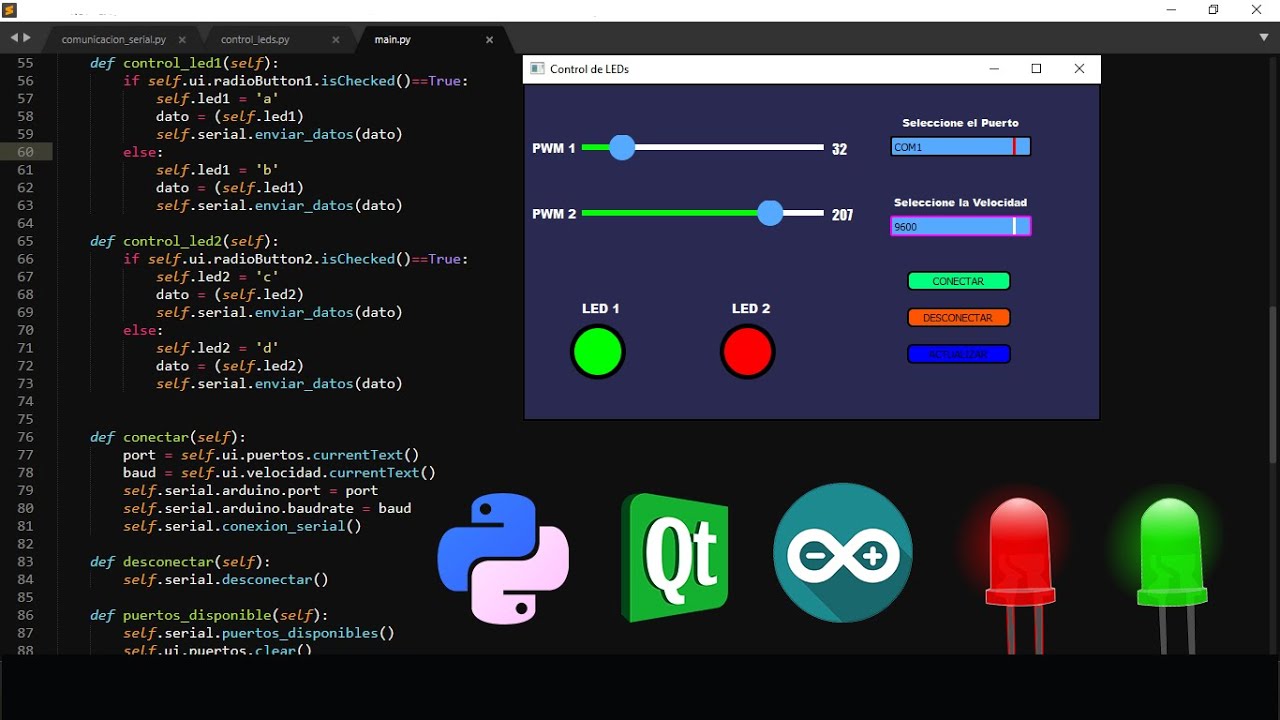Click 'self.serial.arduino.baudrate = baud' line
The width and height of the screenshot is (1280, 720).
267,509
